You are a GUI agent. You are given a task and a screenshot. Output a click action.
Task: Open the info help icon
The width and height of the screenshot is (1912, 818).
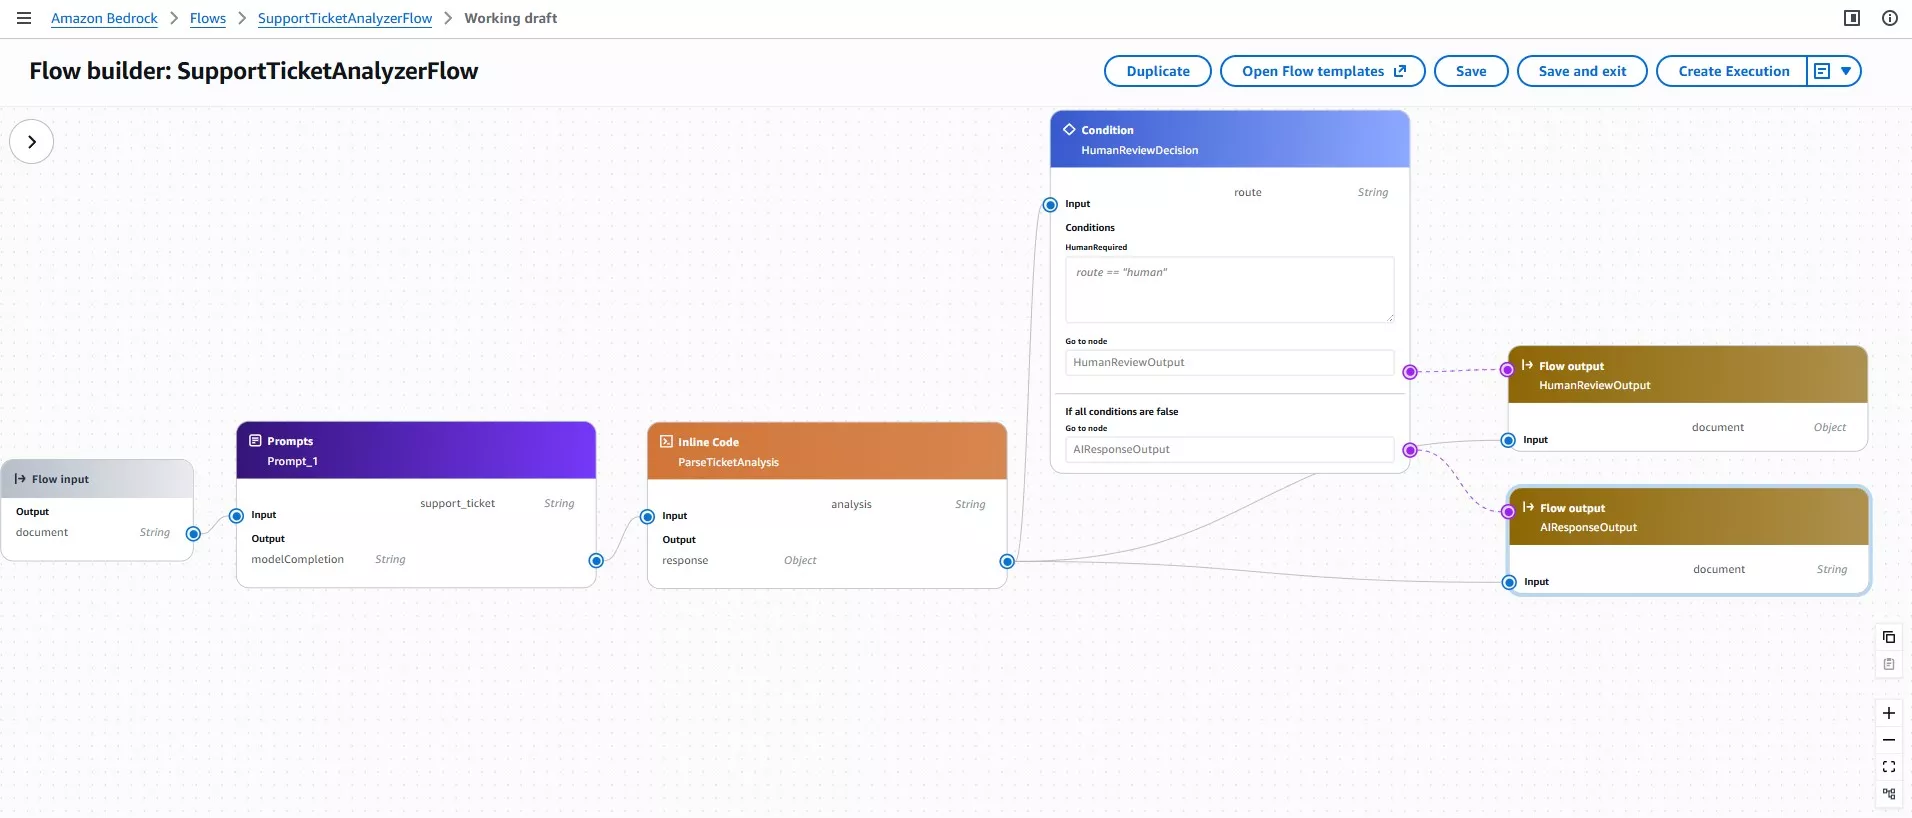(1889, 18)
